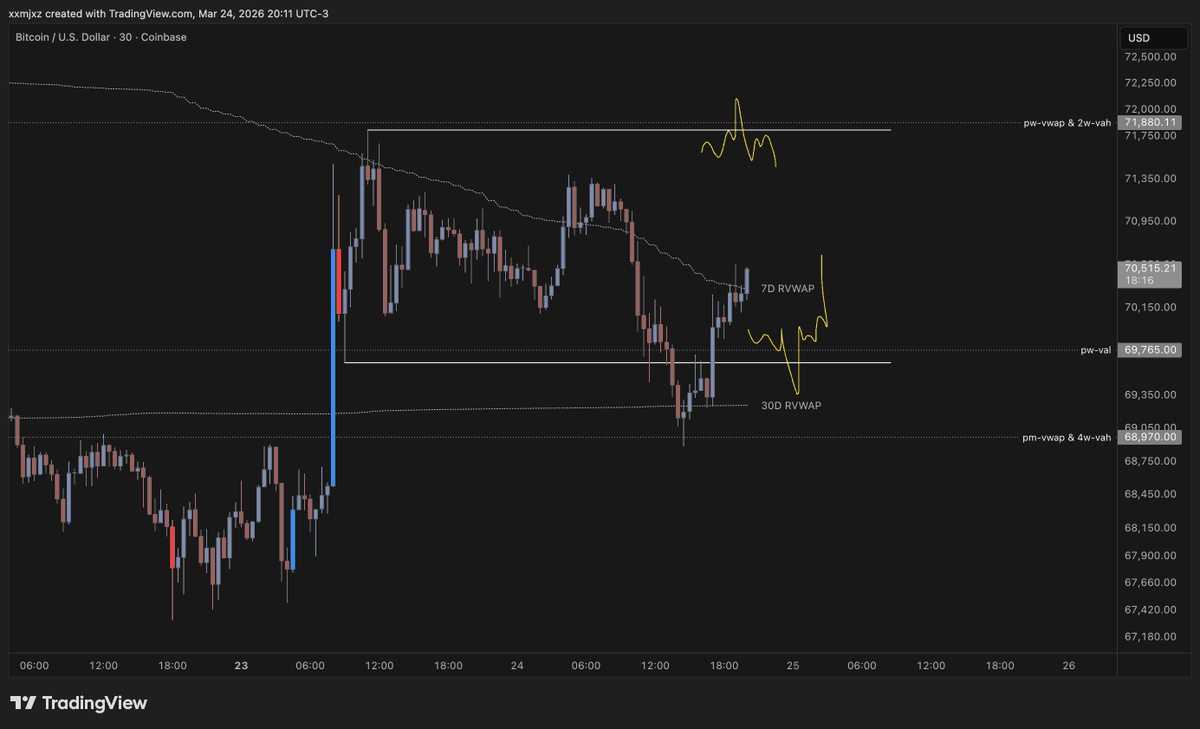Click the 67,420.00 price axis value
The height and width of the screenshot is (729, 1200).
[x=1150, y=609]
